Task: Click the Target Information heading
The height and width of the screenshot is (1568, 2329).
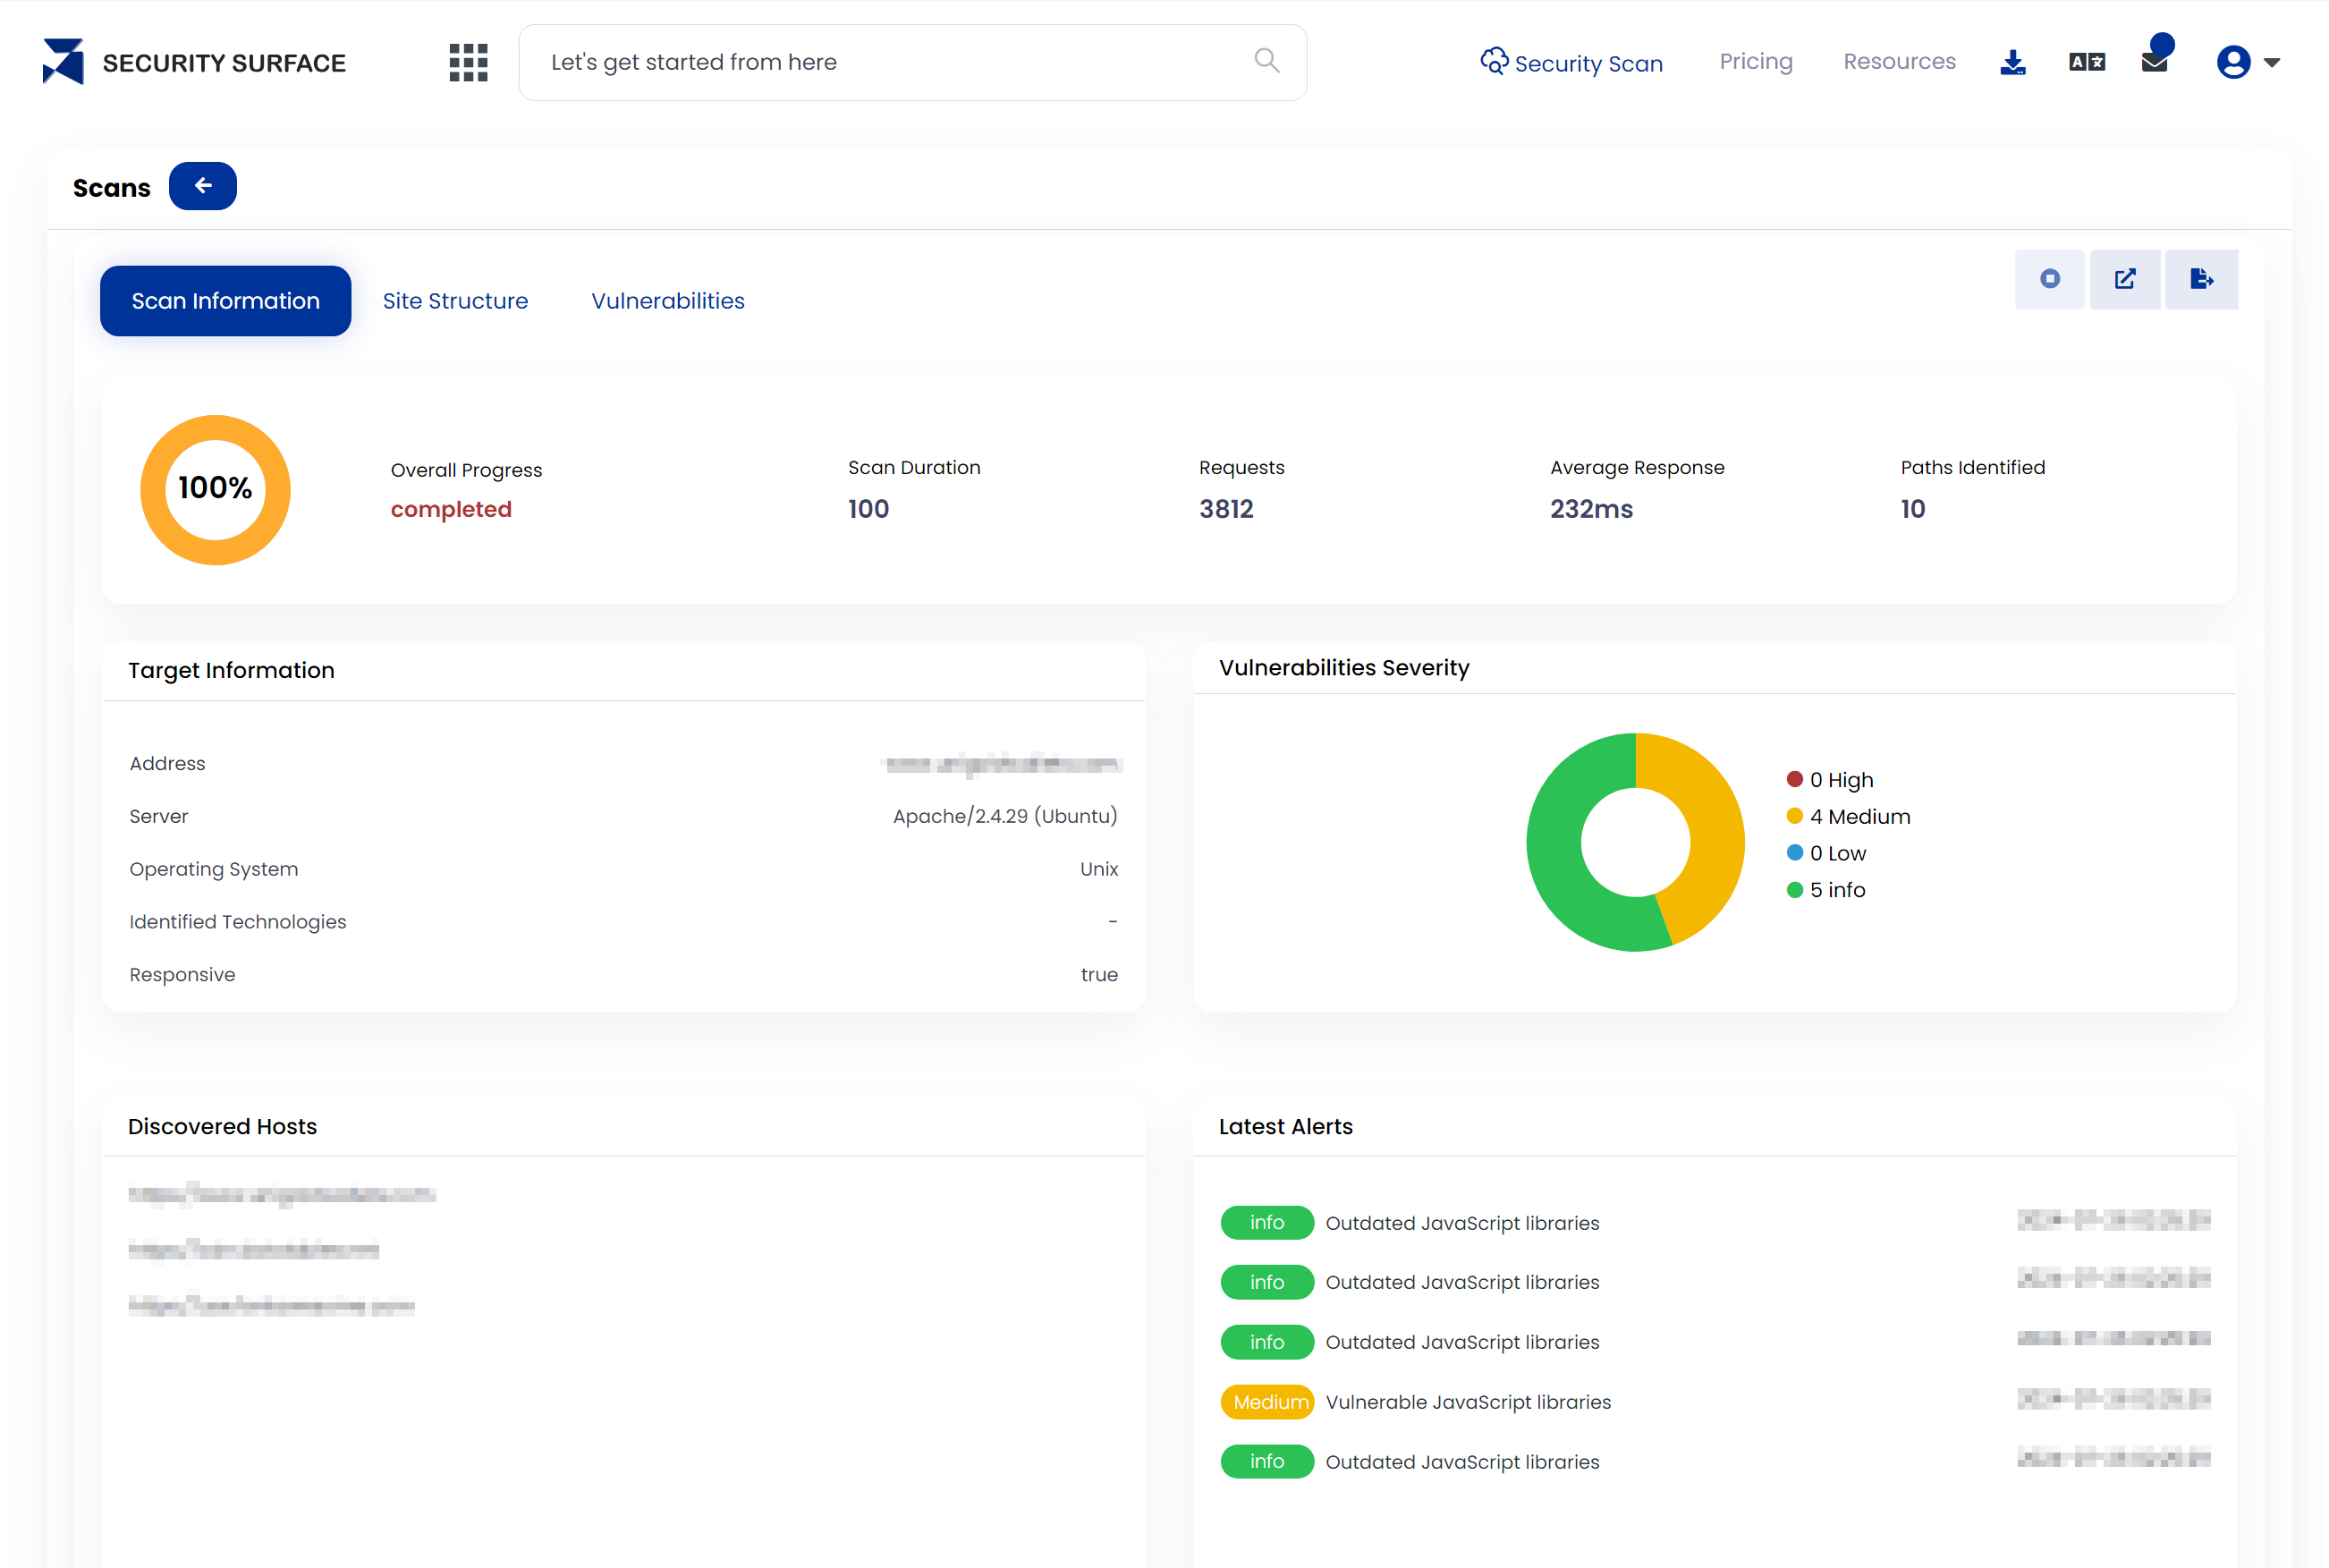Action: coord(231,670)
